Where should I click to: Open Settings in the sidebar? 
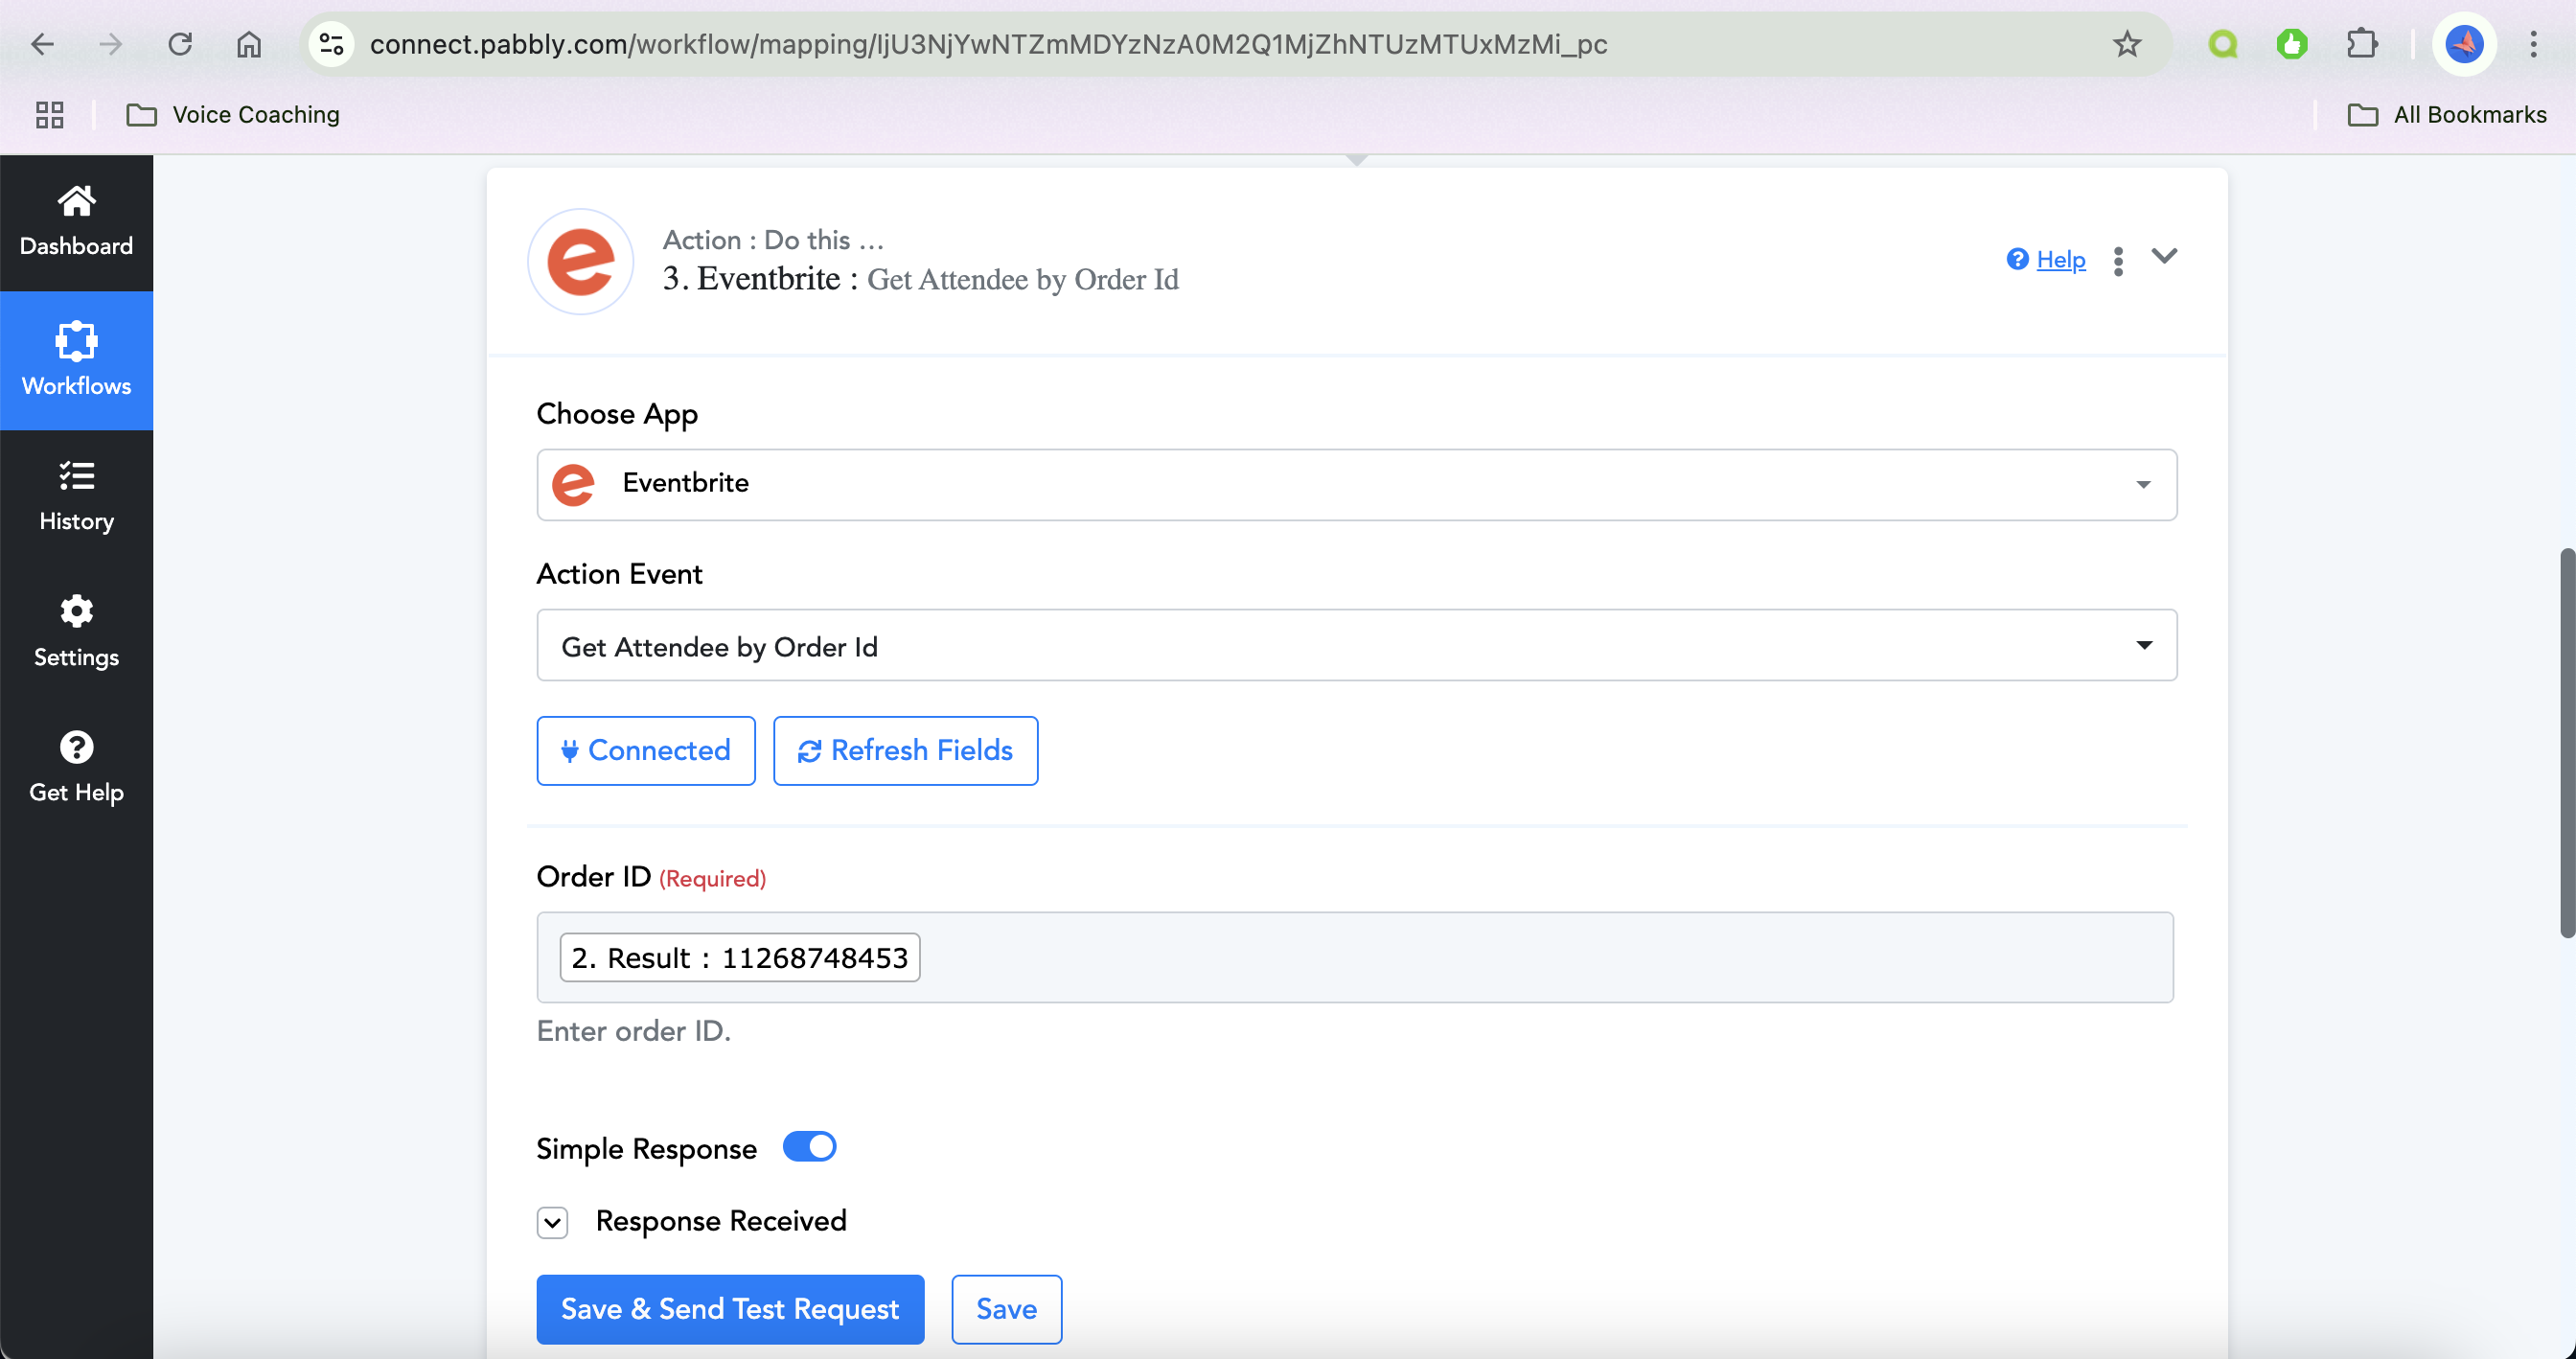(76, 632)
